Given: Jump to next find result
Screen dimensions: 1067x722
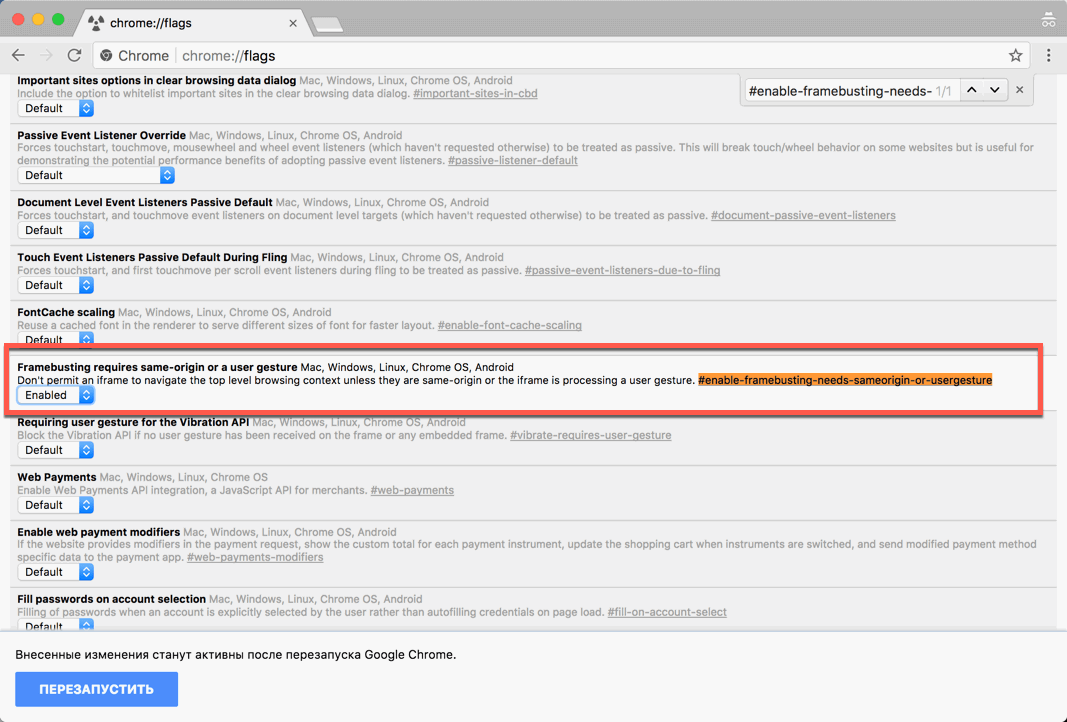Looking at the screenshot, I should (x=995, y=90).
